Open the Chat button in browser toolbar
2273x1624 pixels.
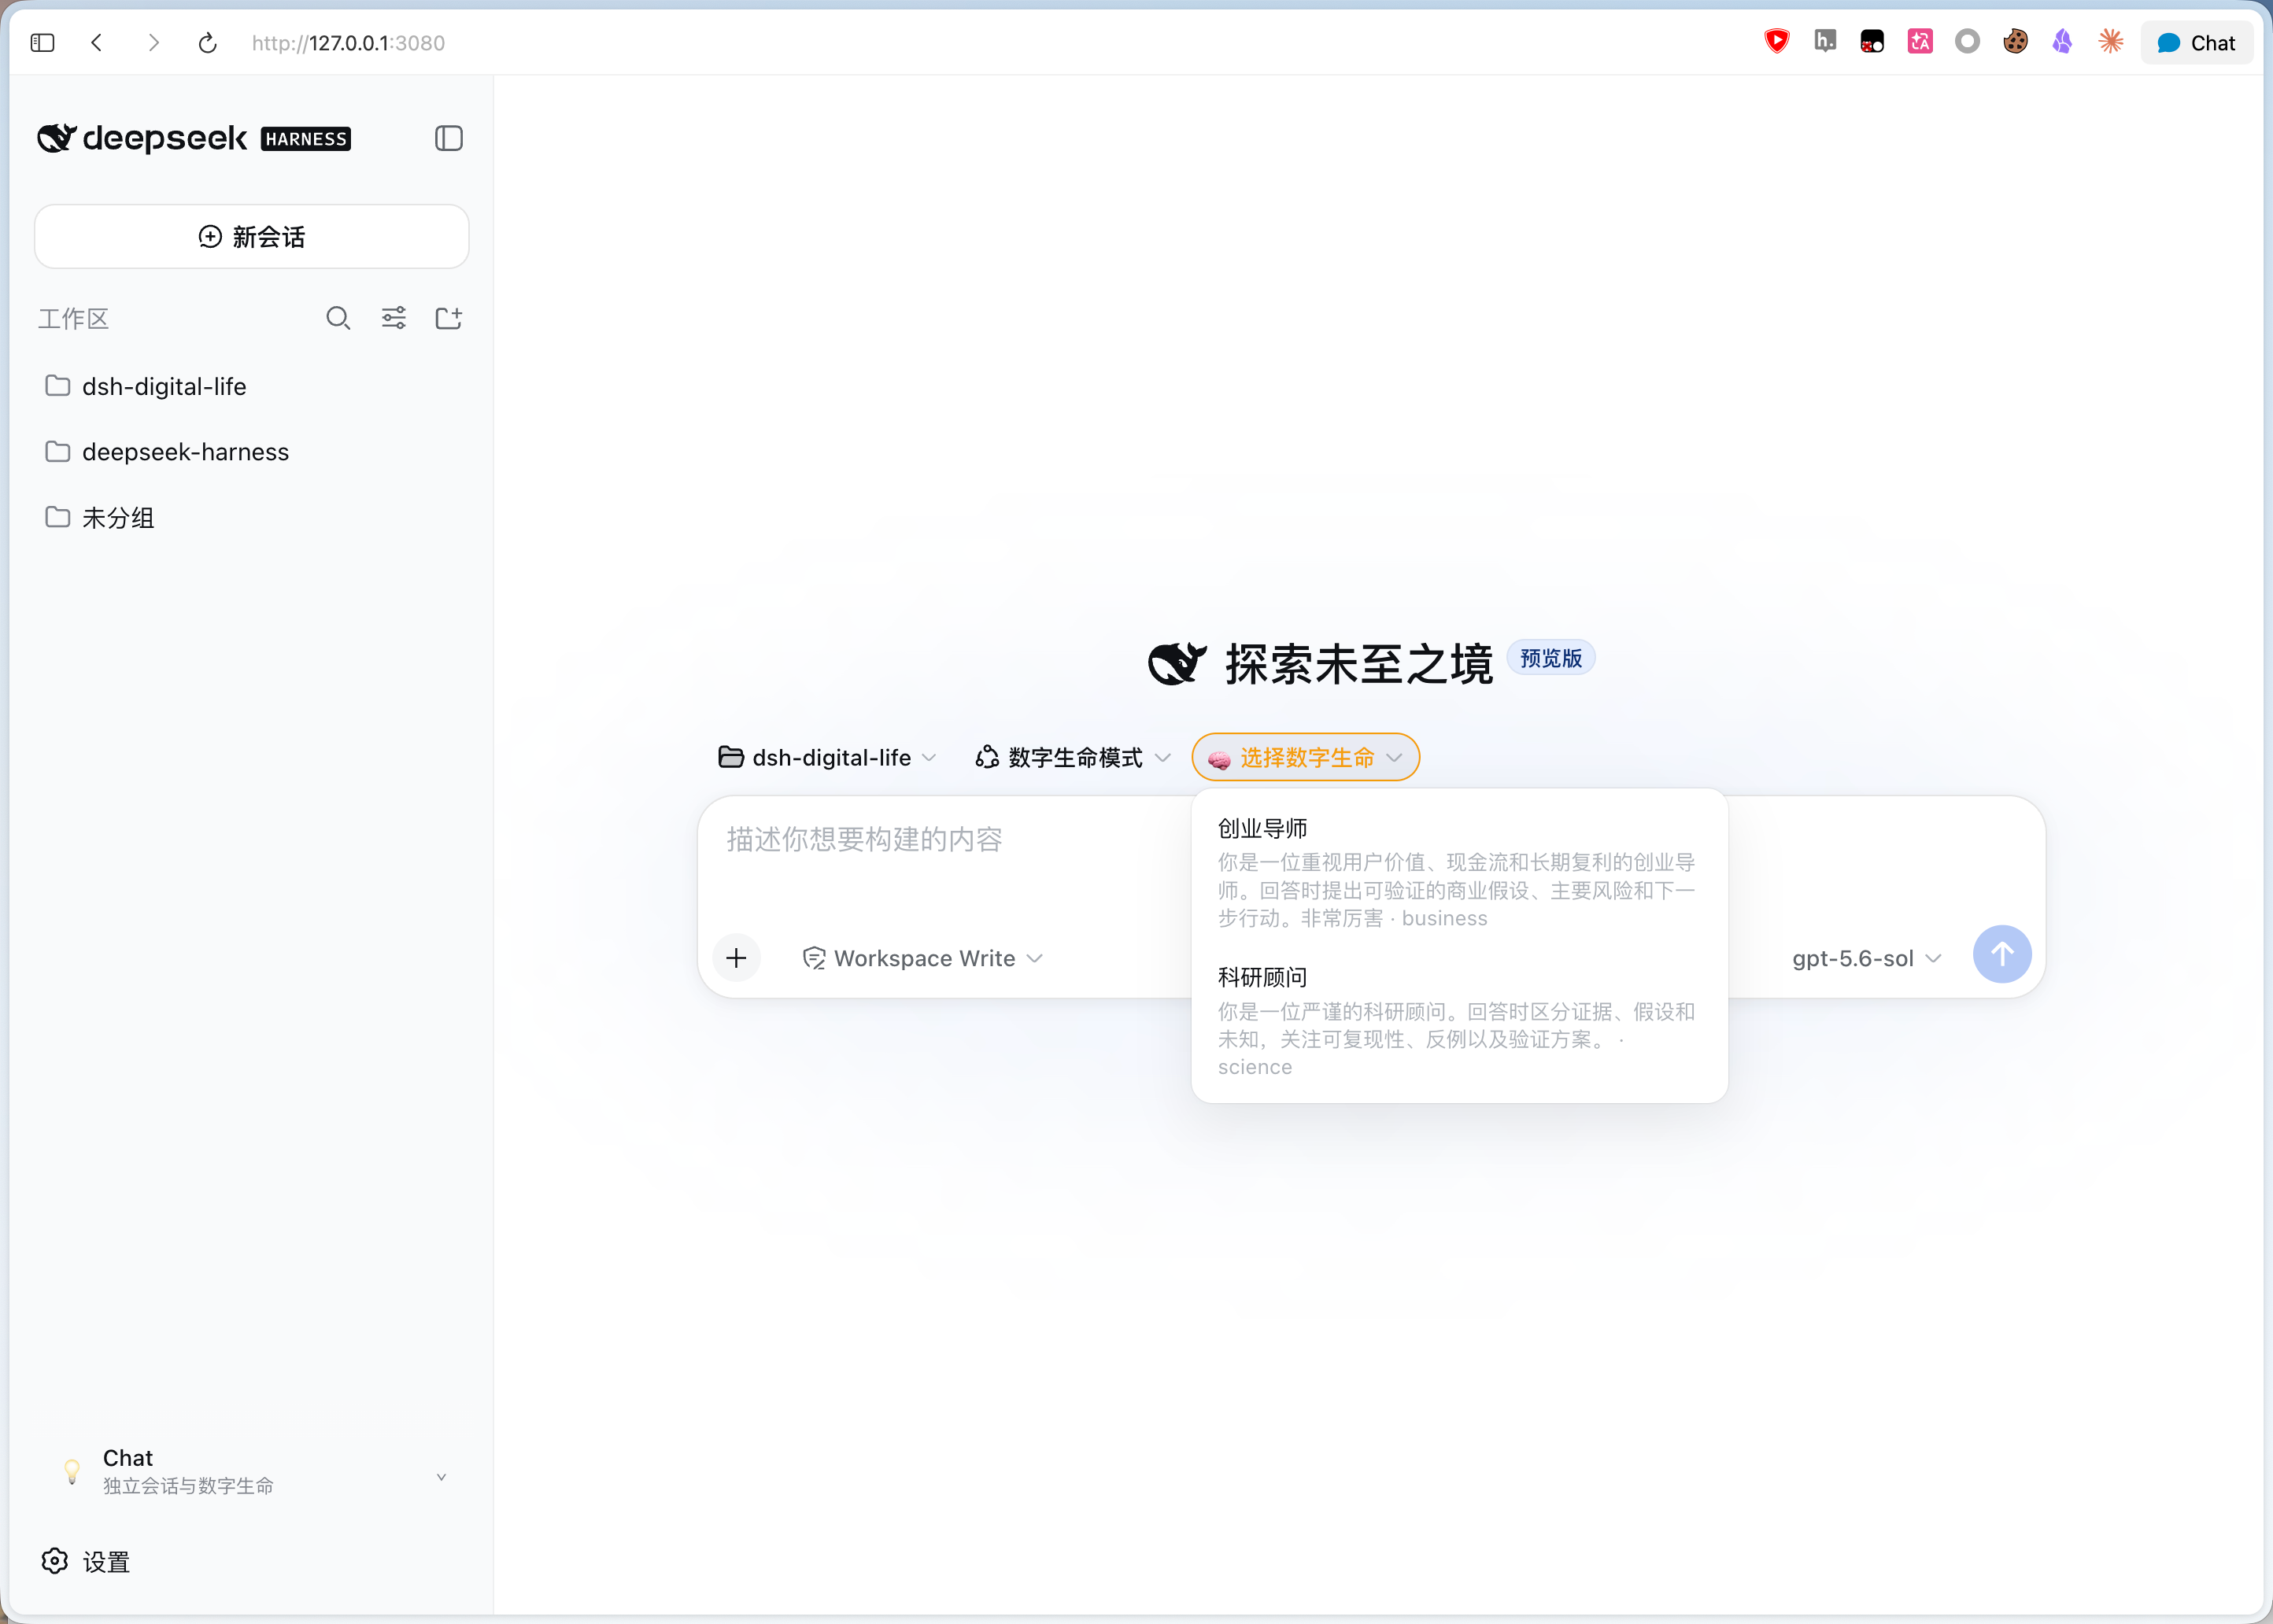tap(2196, 42)
